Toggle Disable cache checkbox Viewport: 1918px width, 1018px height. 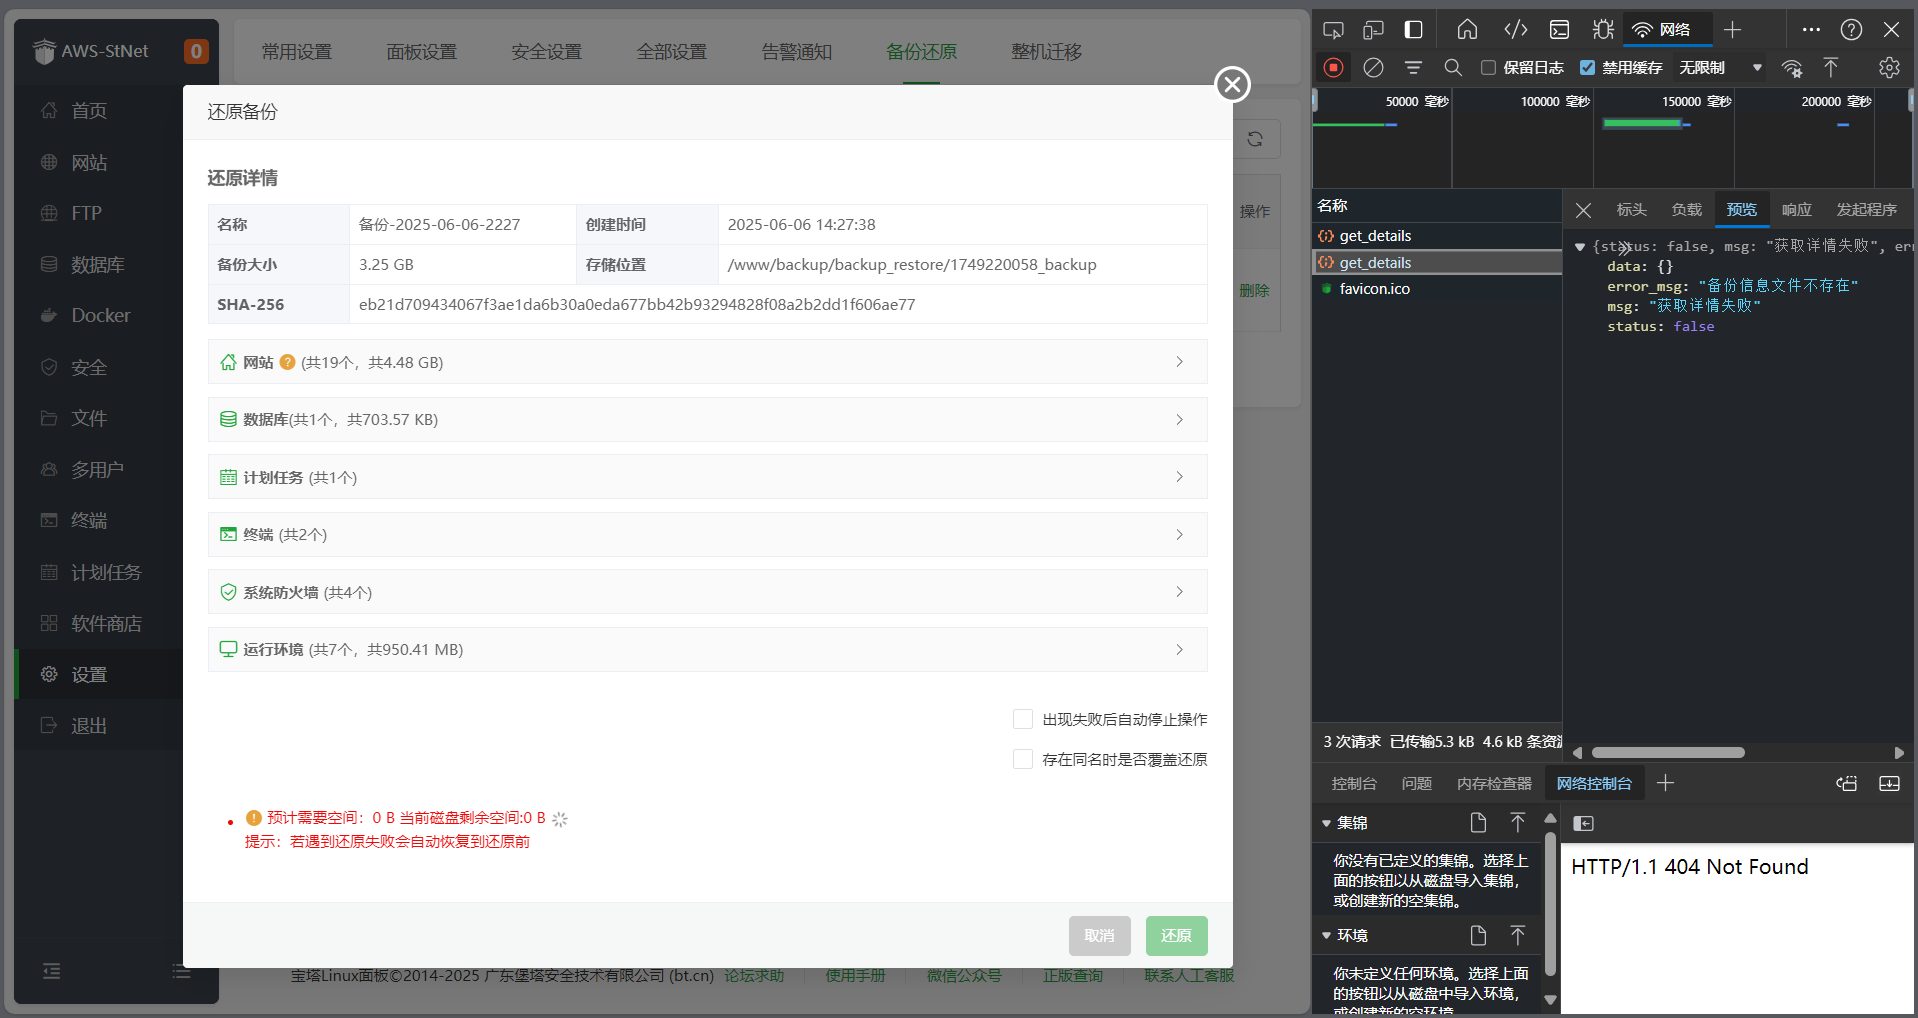[1587, 68]
